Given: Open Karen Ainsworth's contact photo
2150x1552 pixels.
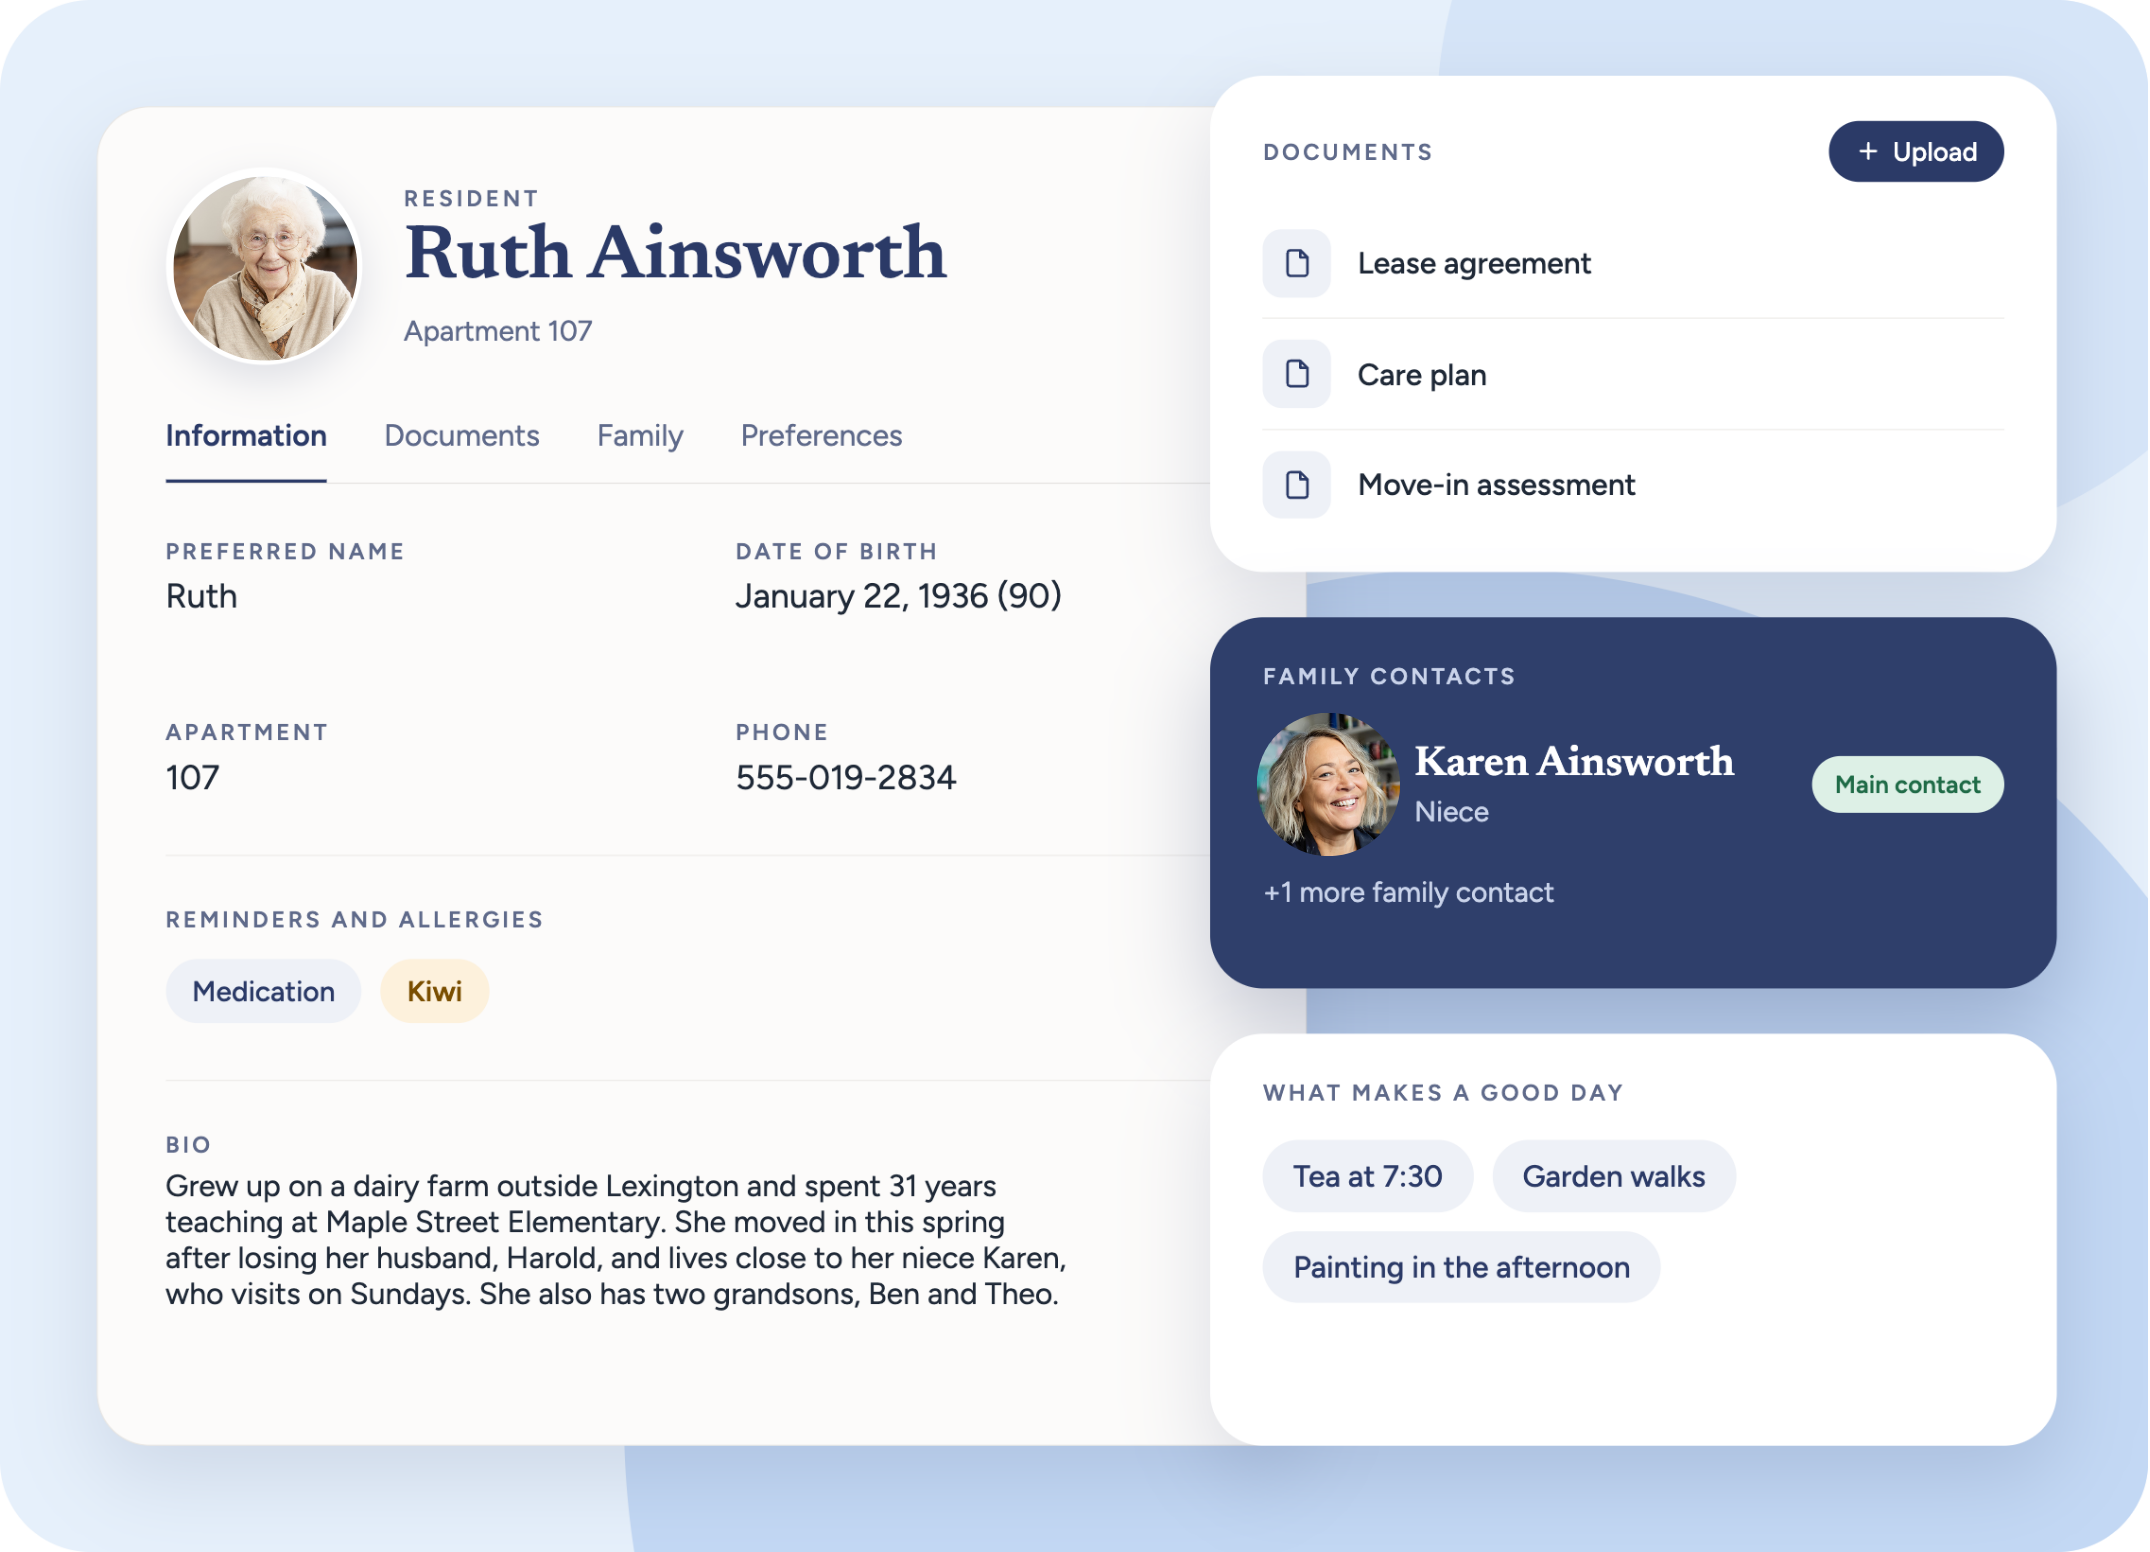Looking at the screenshot, I should click(1328, 784).
